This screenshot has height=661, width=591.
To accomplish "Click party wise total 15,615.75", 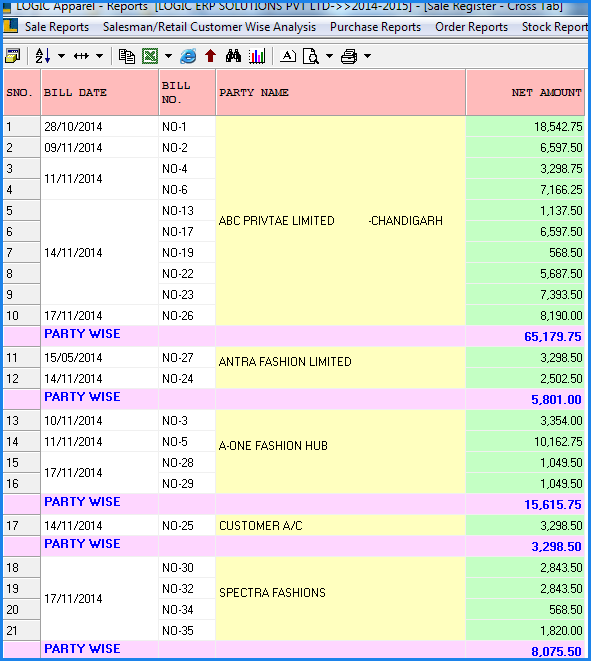I will pyautogui.click(x=525, y=504).
